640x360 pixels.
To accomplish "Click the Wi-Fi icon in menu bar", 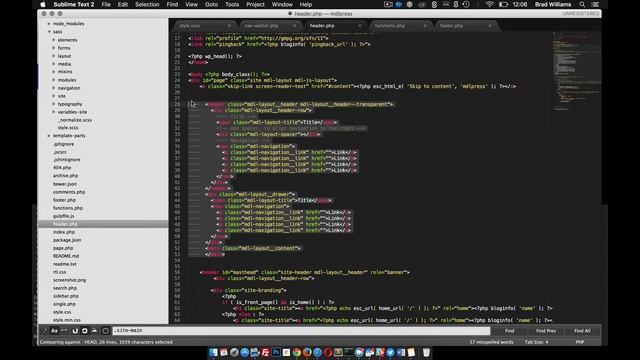I will (x=489, y=4).
